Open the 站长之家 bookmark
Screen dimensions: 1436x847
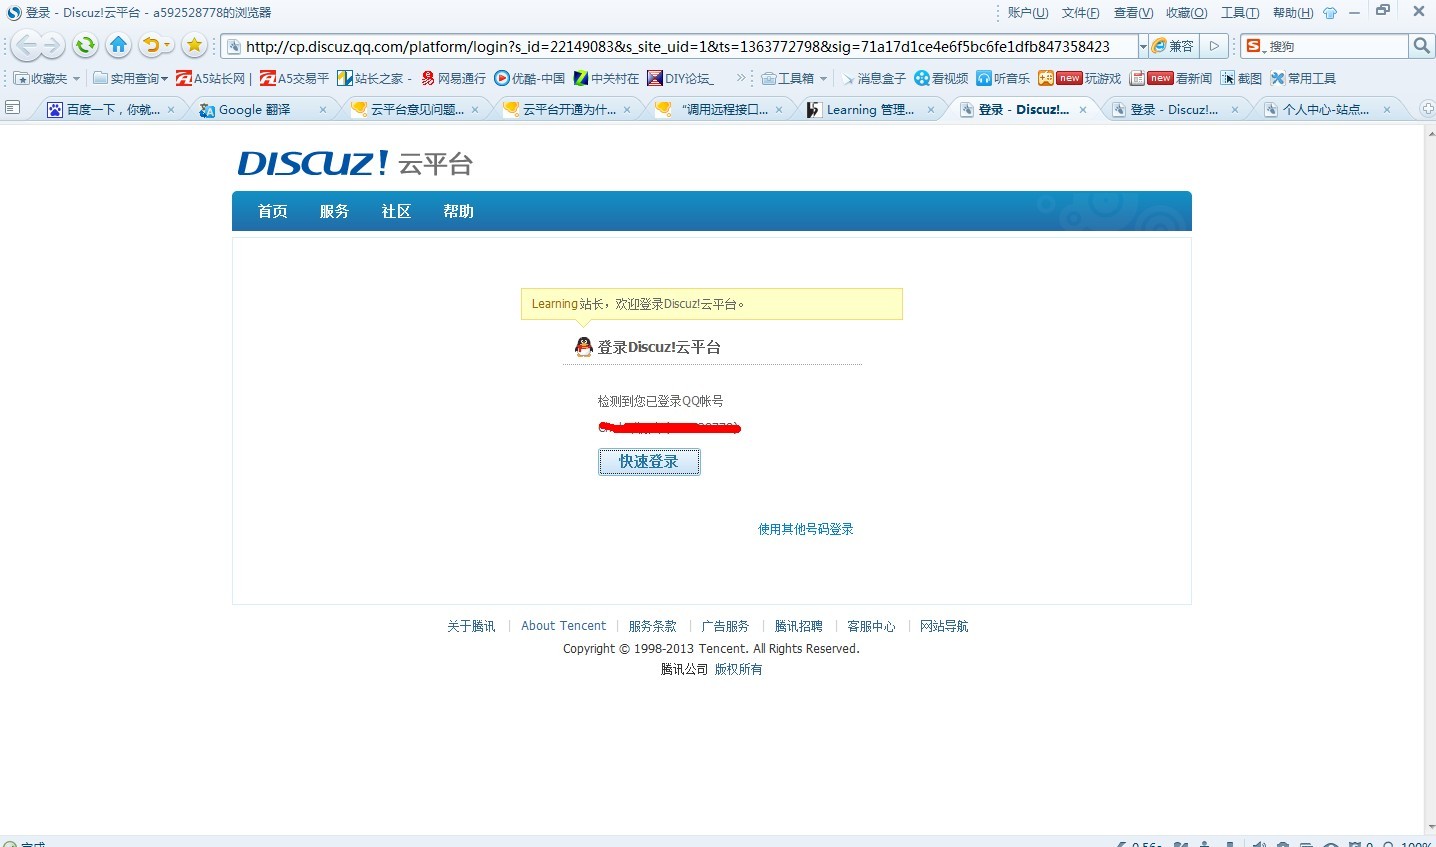pos(374,78)
